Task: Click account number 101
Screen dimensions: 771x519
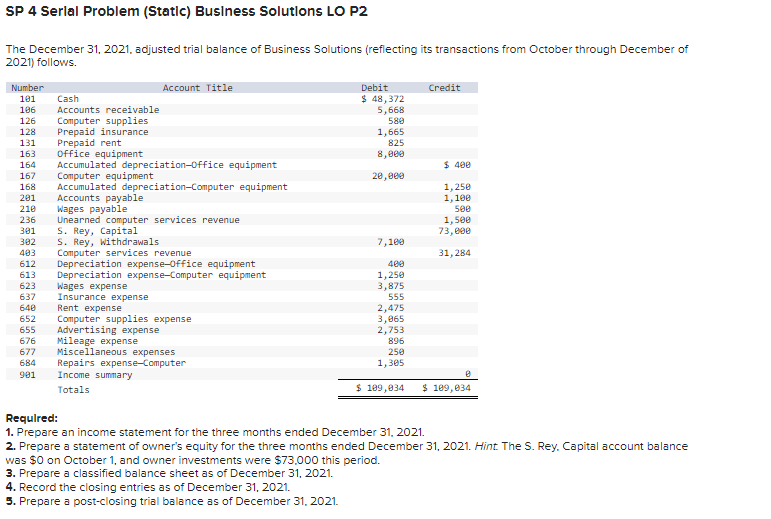Action: tap(28, 99)
